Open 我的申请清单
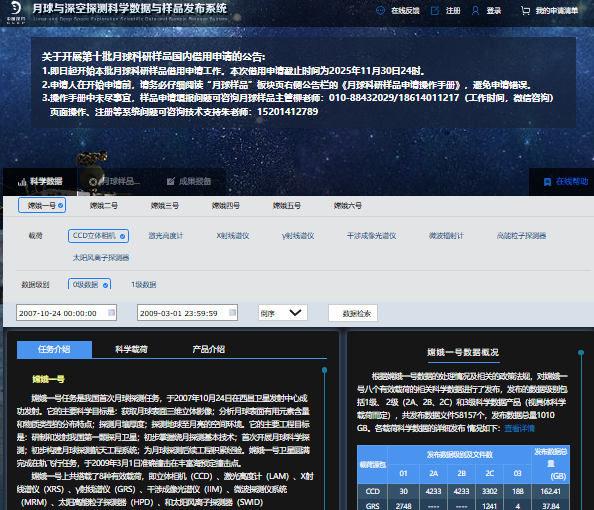 [556, 11]
